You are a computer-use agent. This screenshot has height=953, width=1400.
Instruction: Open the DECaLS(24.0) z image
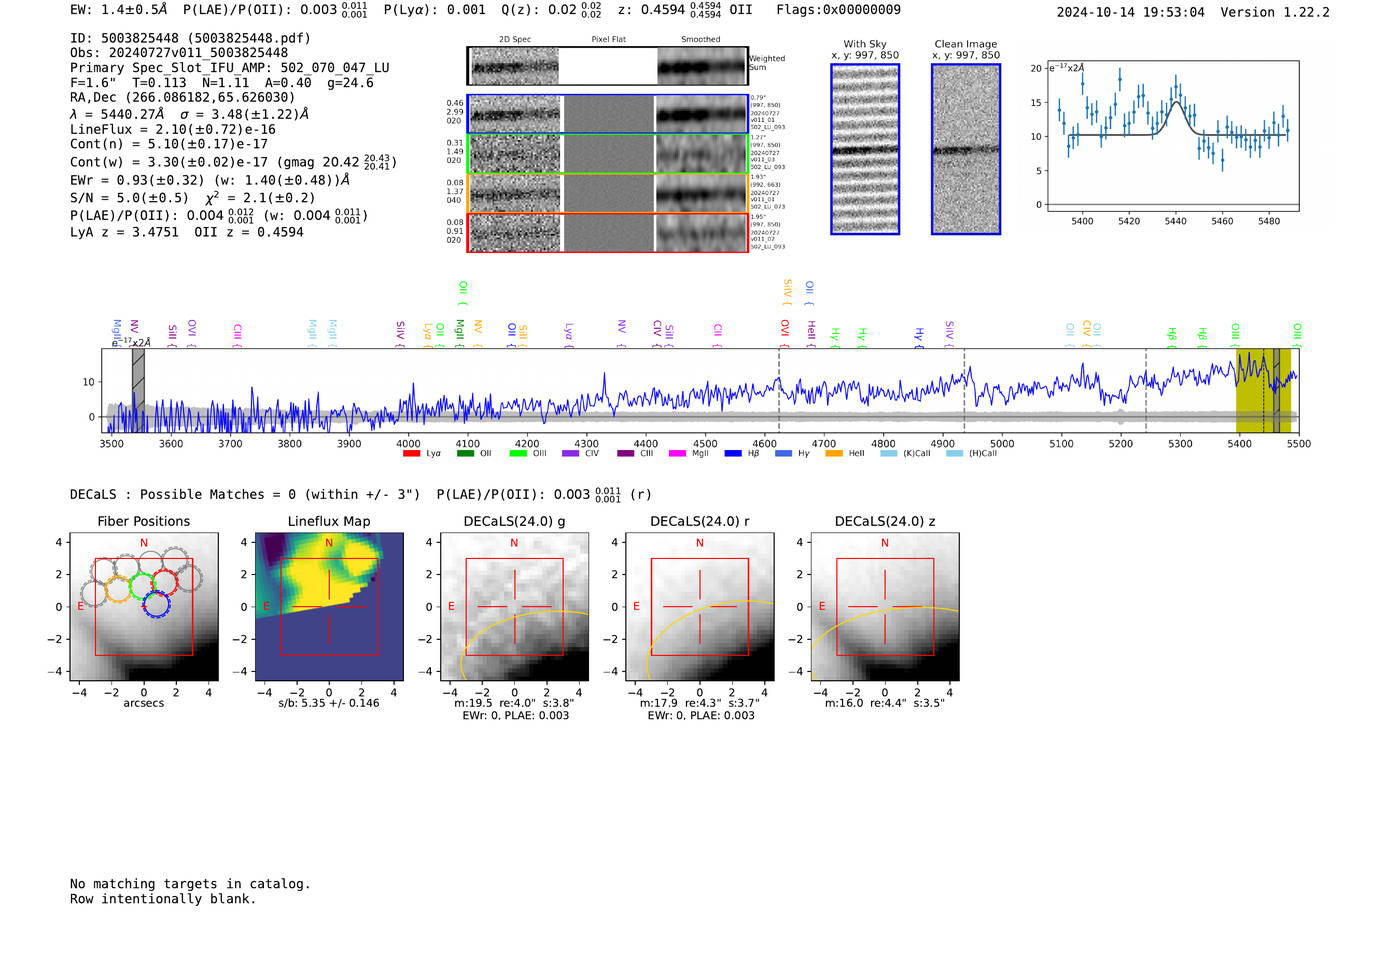point(885,607)
